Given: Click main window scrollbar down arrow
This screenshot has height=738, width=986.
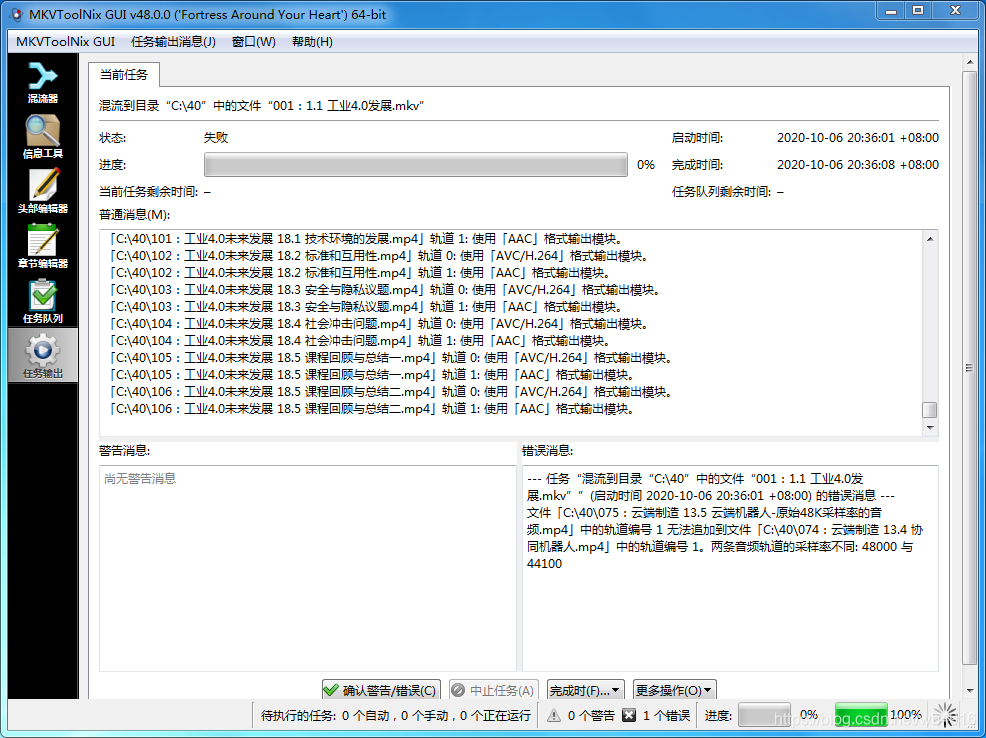Looking at the screenshot, I should click(x=969, y=690).
